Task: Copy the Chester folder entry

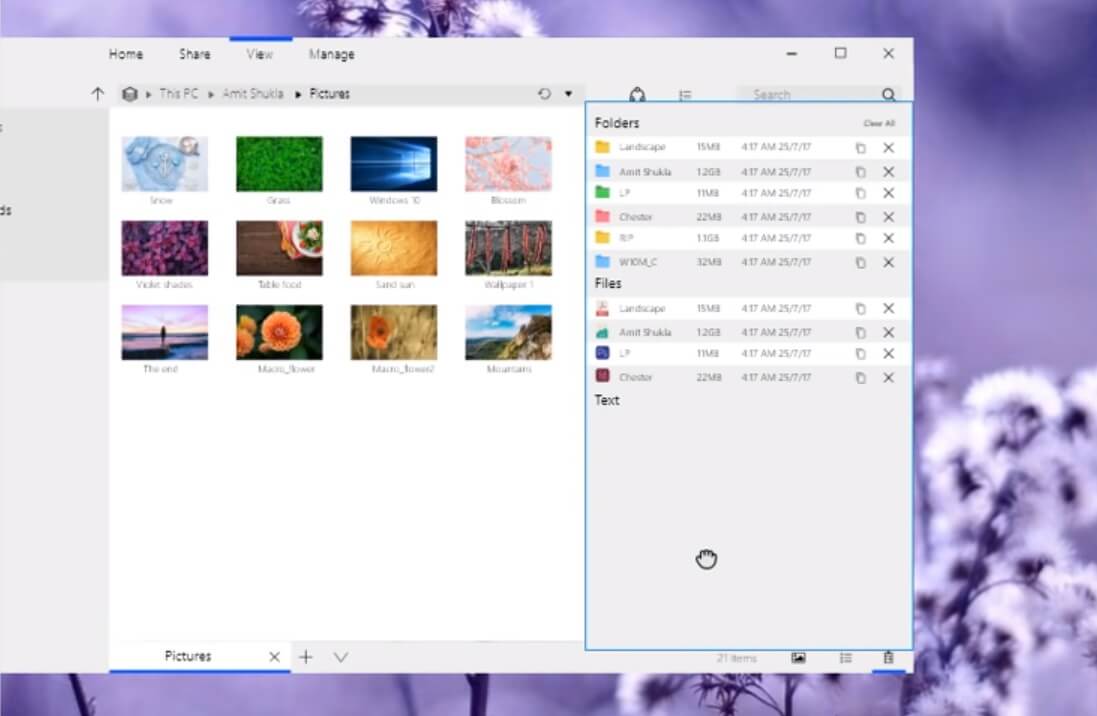Action: coord(861,217)
